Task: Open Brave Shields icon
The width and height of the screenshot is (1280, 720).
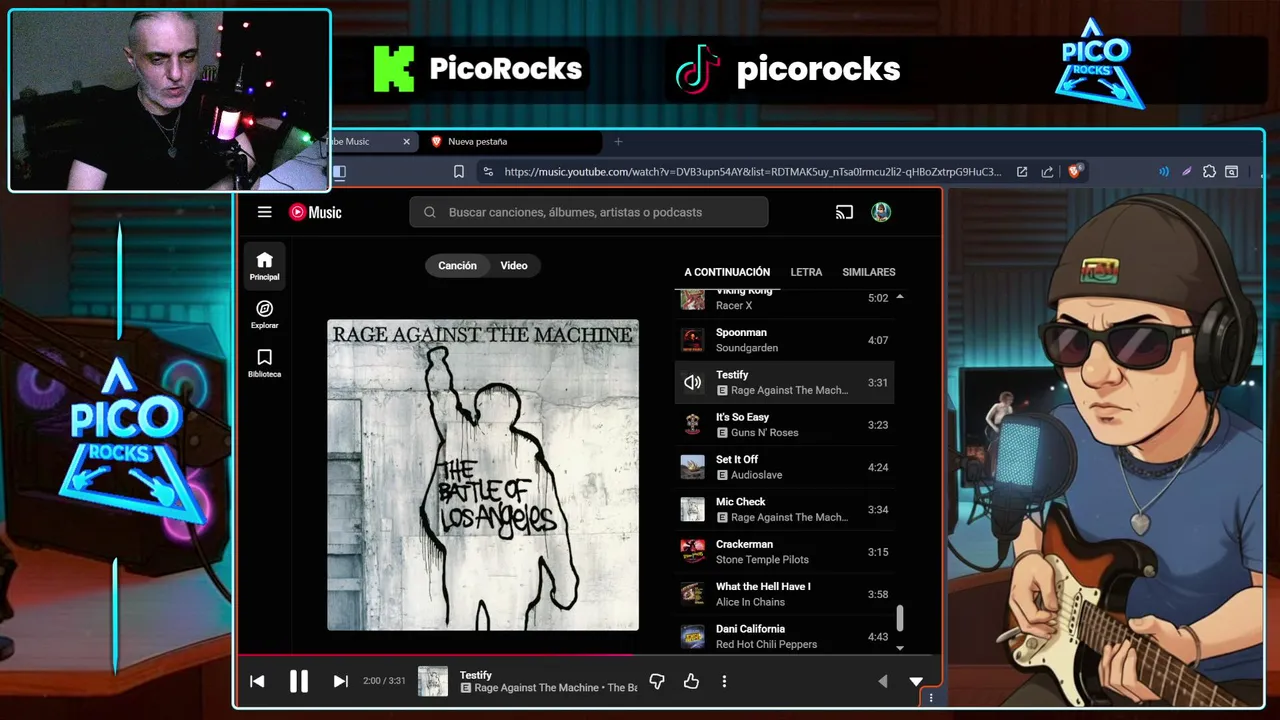Action: 1075,171
